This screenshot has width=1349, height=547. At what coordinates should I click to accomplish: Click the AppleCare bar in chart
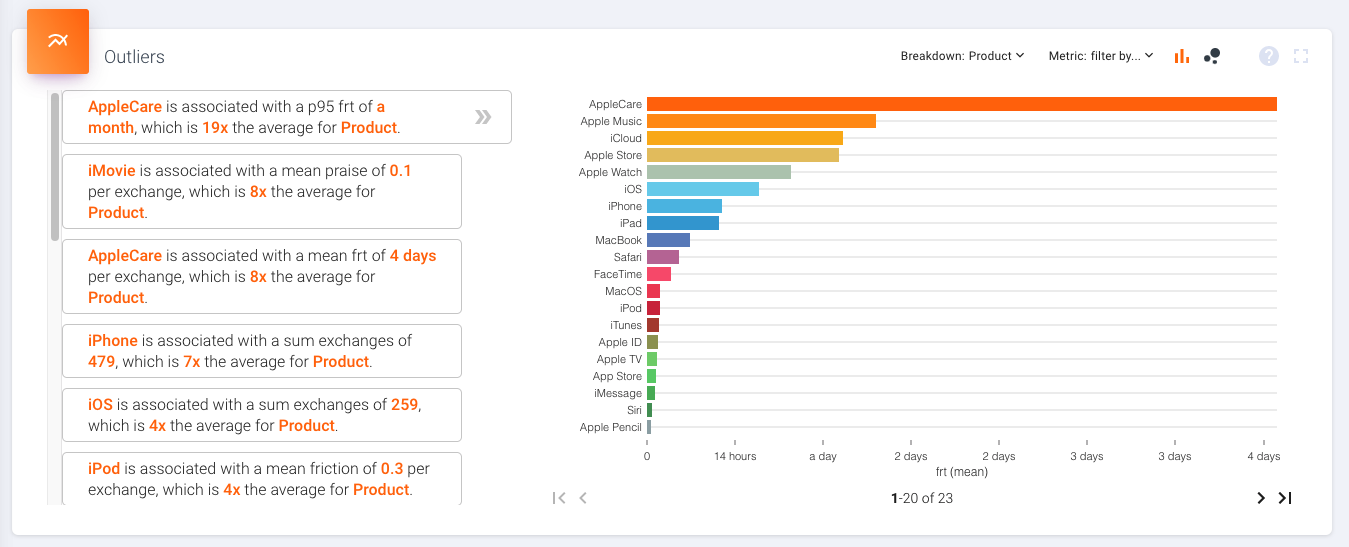pyautogui.click(x=962, y=104)
